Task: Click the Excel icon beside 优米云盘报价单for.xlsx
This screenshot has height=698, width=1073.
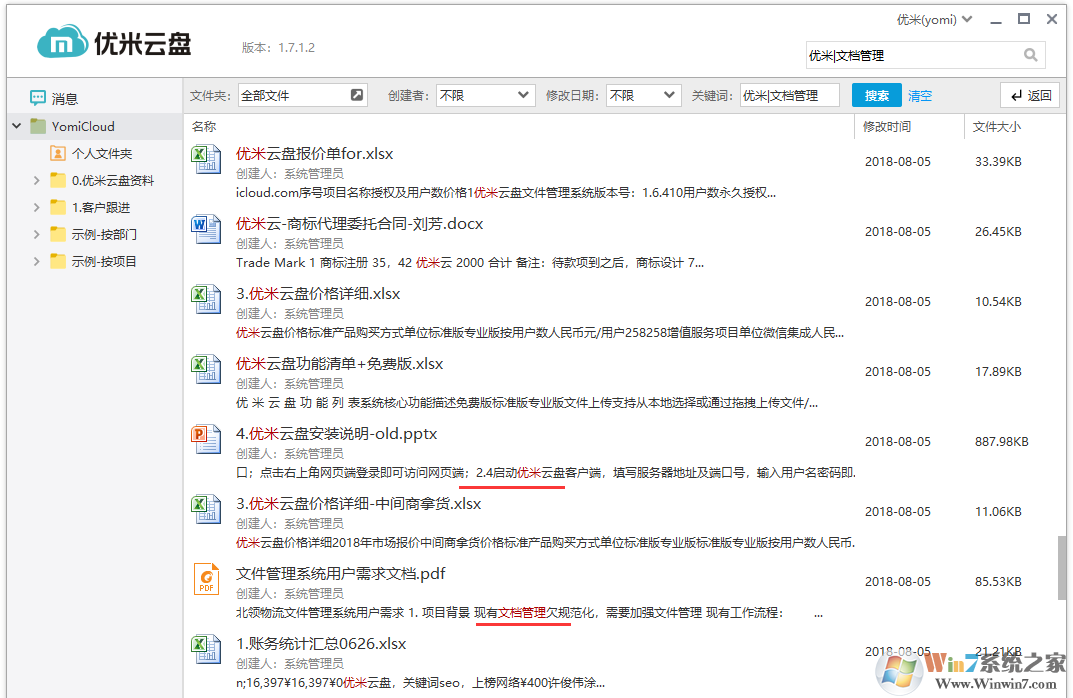Action: pos(206,159)
